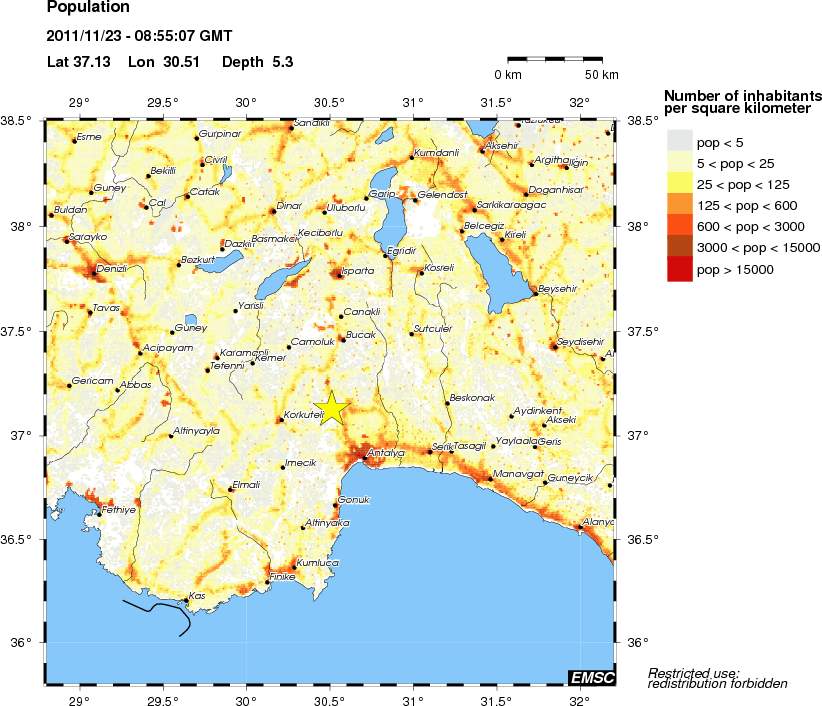Click the yellow star epicenter marker
Image resolution: width=822 pixels, height=706 pixels.
(332, 409)
